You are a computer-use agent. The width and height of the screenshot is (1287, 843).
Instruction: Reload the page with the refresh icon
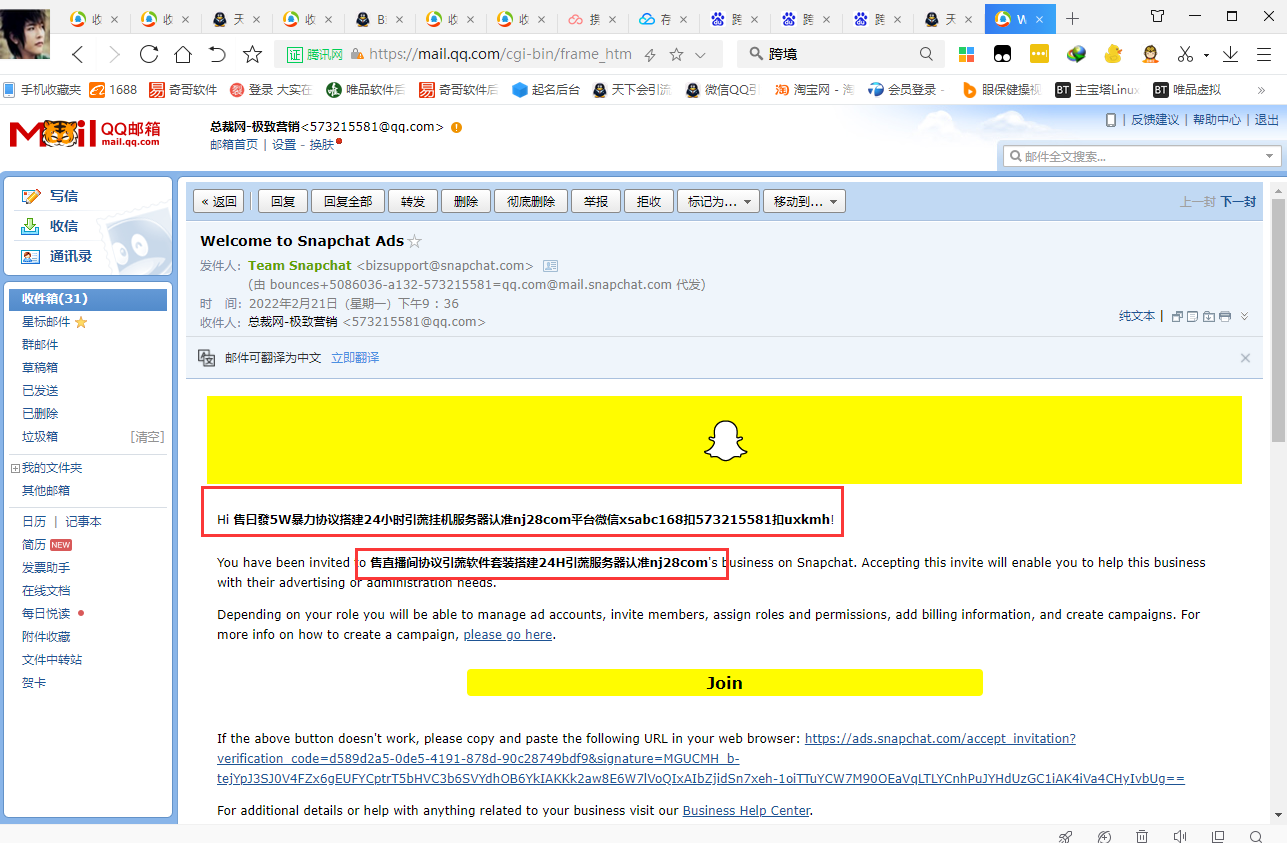tap(149, 54)
